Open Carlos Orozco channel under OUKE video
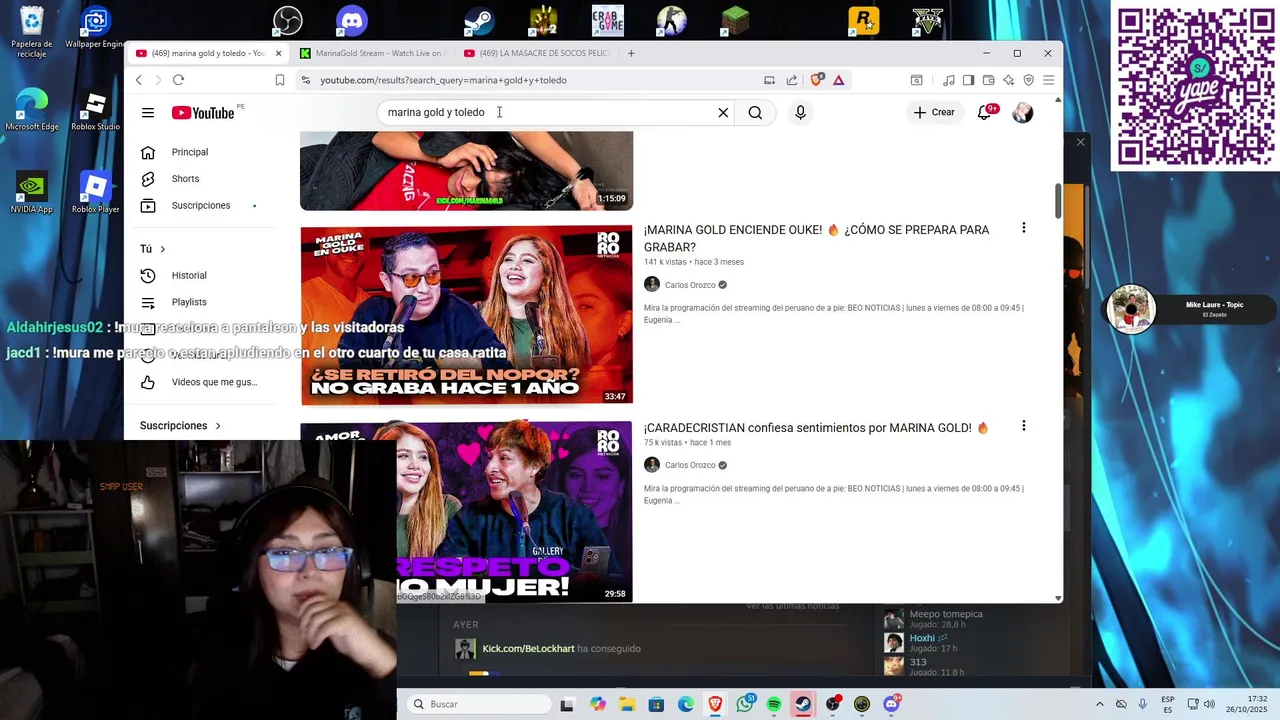The image size is (1280, 720). 690,285
